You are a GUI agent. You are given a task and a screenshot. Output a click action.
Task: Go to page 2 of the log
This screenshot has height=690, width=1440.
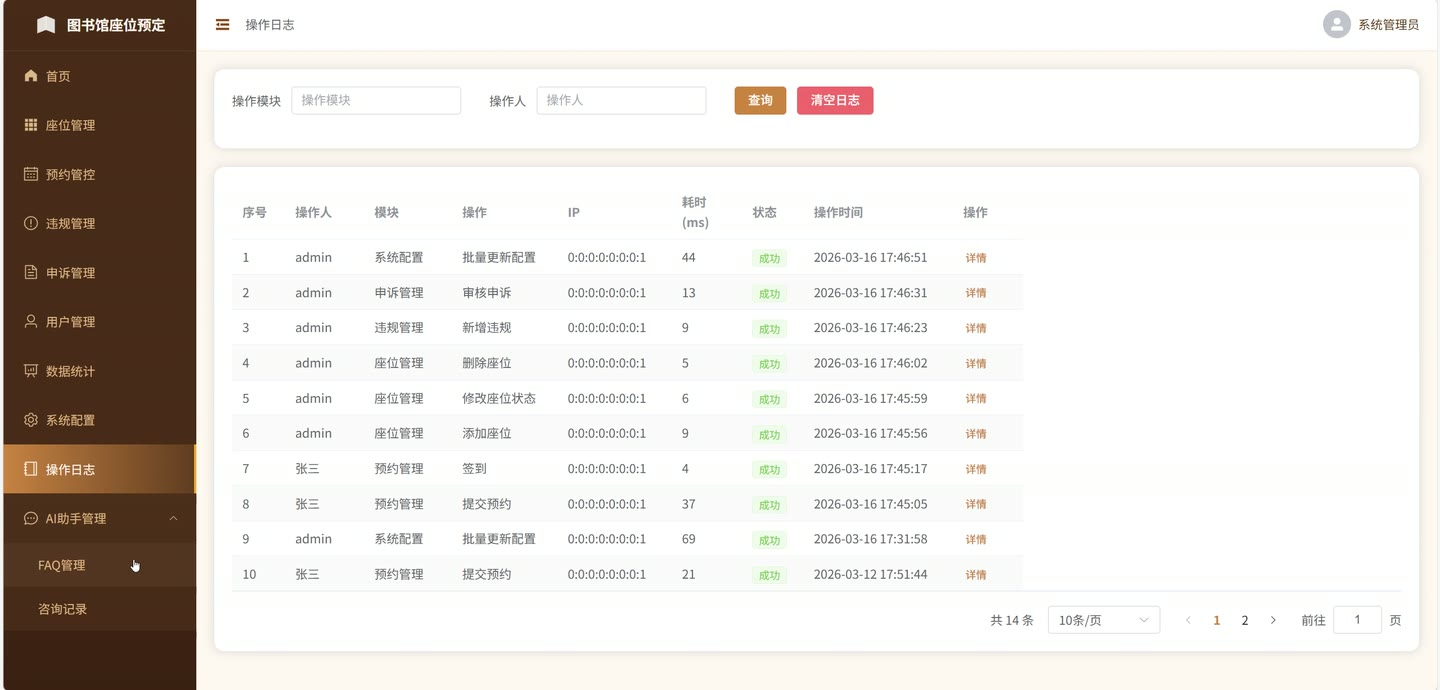click(1245, 620)
